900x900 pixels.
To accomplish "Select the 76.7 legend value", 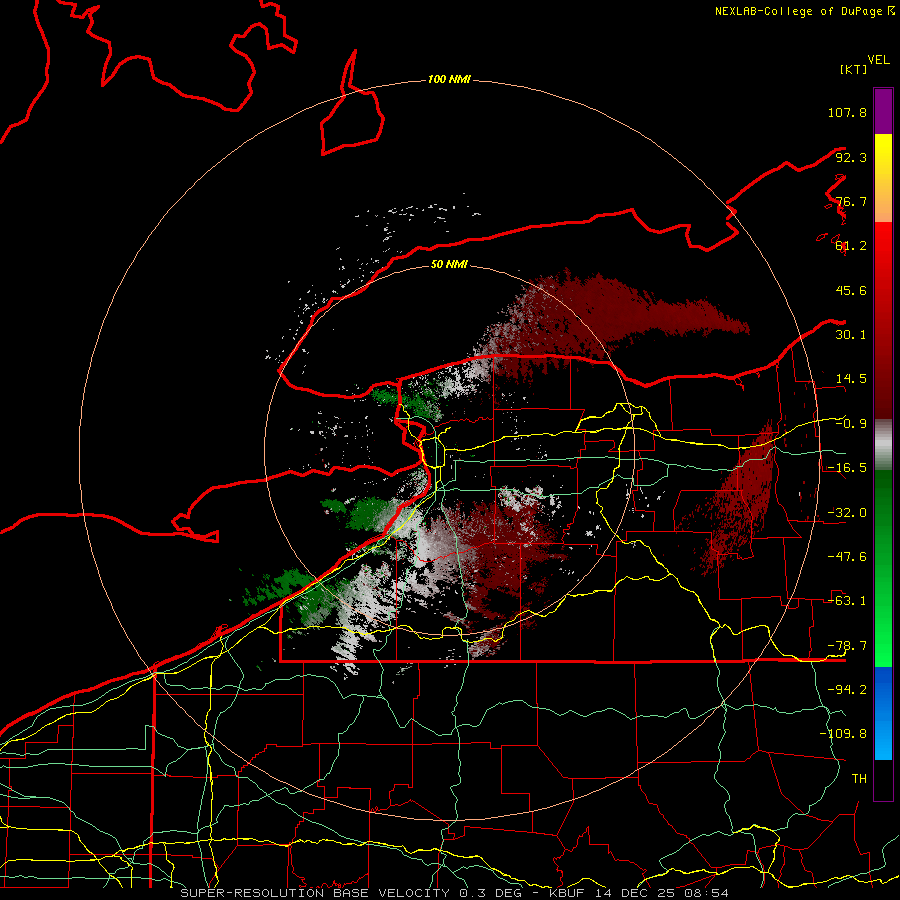I will click(851, 201).
